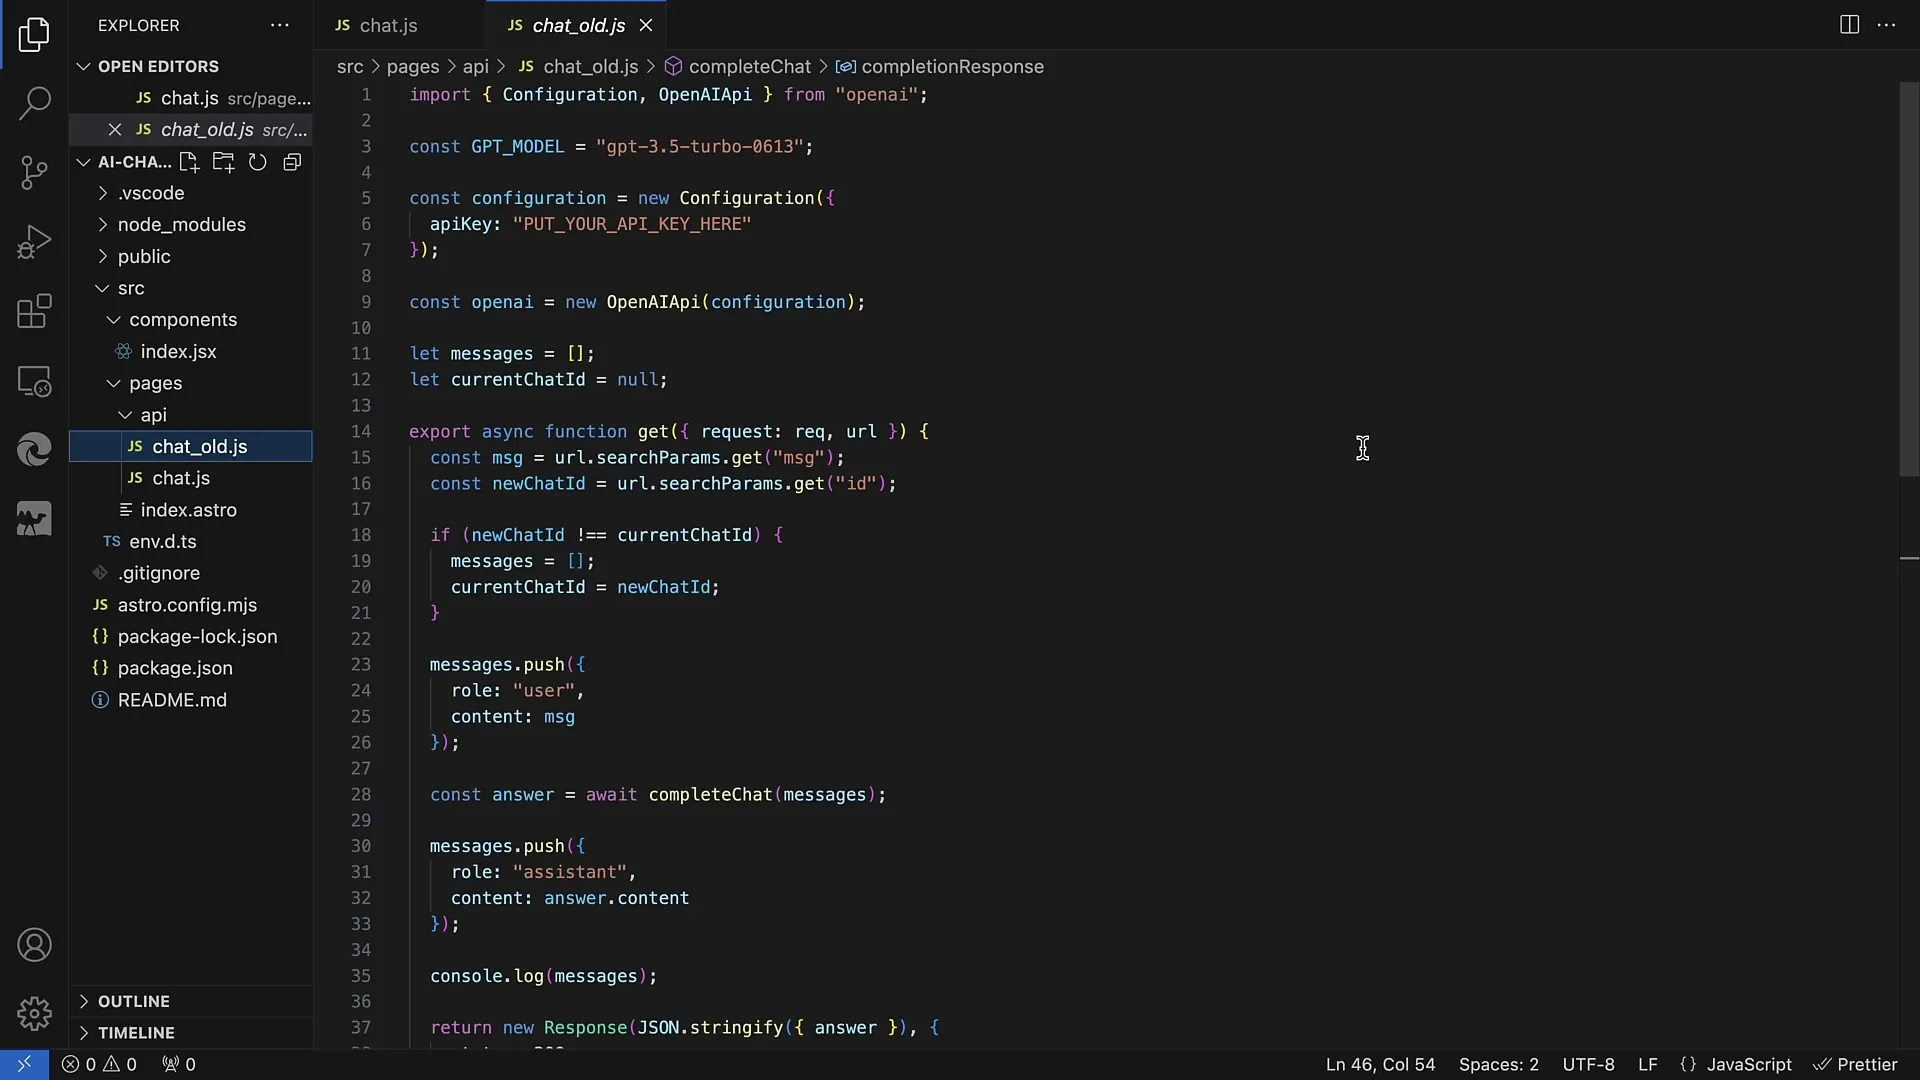
Task: Change end of line sequence LF
Action: 1647,1064
